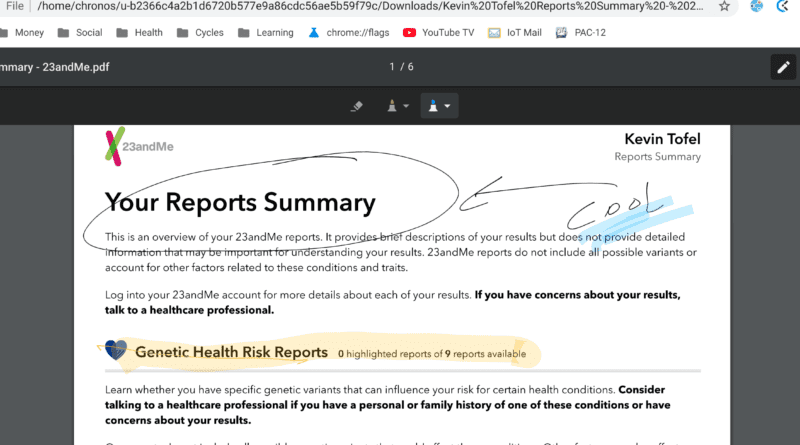Open the highlighter options dropdown arrow
The image size is (800, 445).
click(447, 106)
